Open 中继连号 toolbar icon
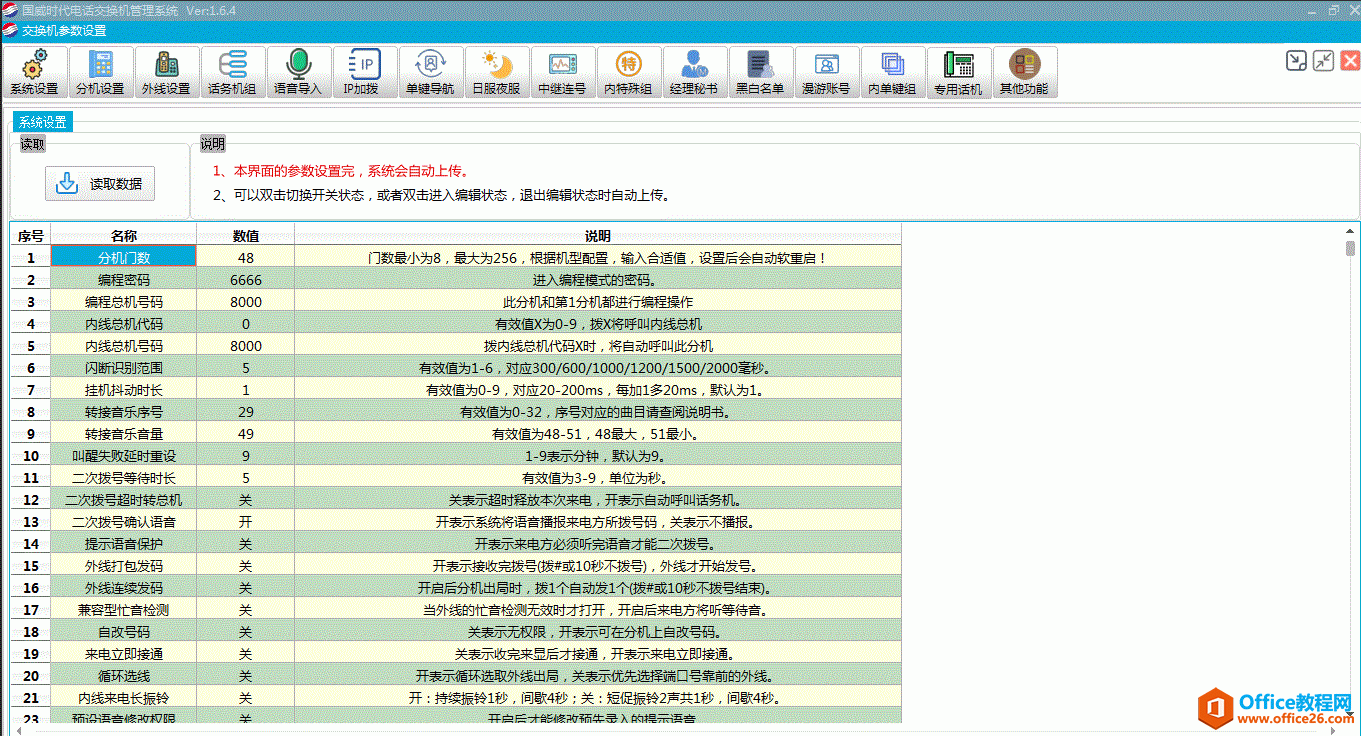This screenshot has height=736, width=1361. [562, 73]
